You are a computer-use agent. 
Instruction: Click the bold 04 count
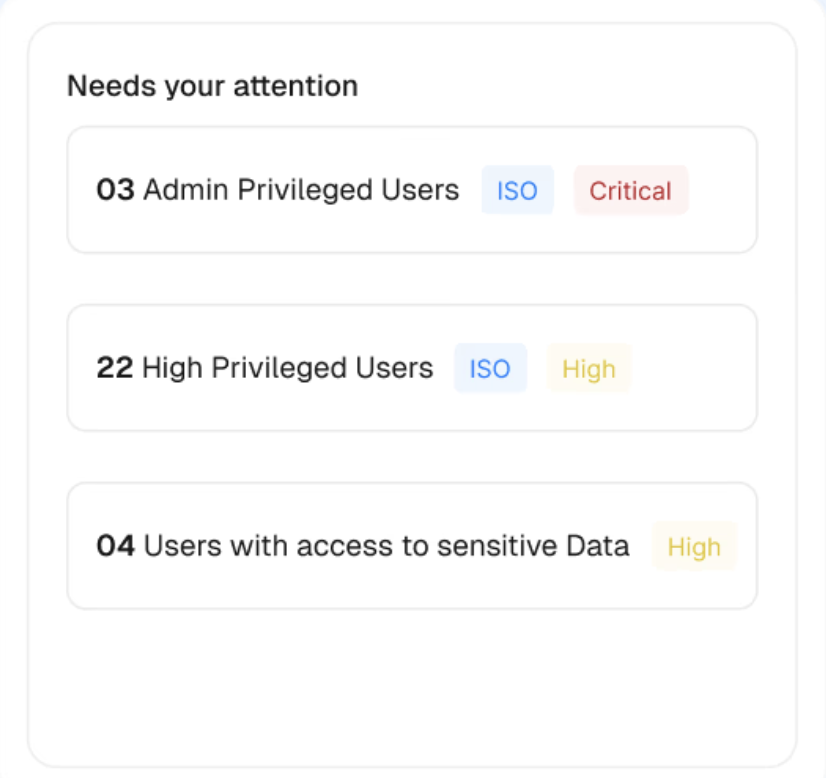(x=115, y=546)
